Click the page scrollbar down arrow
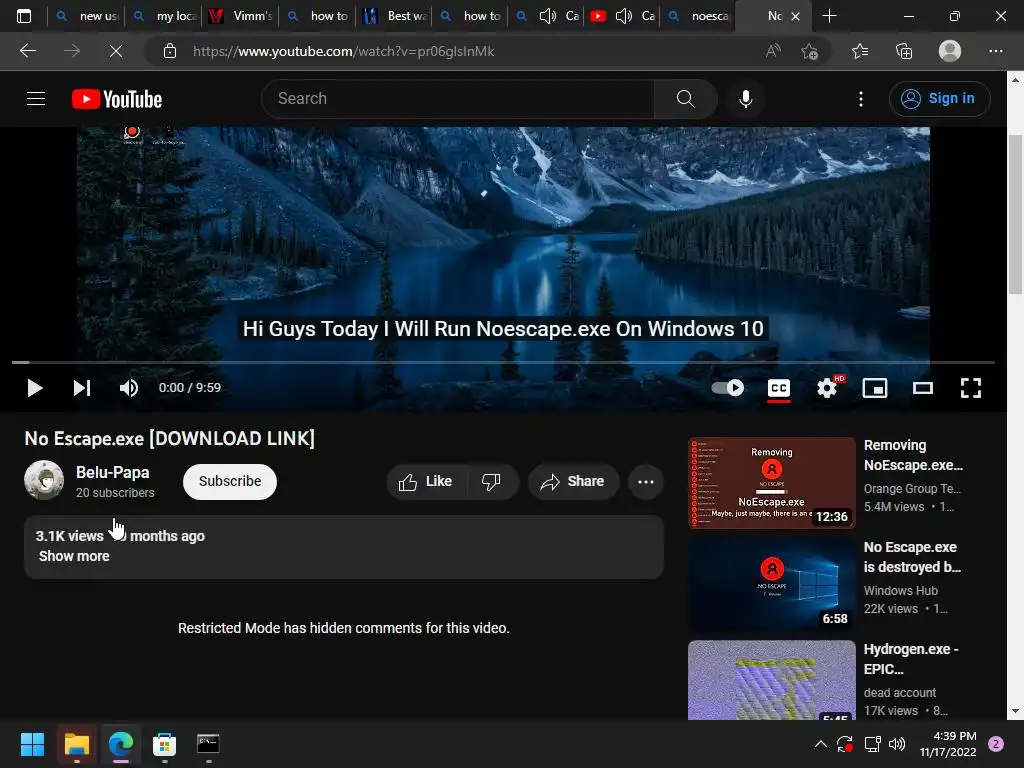Screen dimensions: 1024x768 pos(1015,711)
